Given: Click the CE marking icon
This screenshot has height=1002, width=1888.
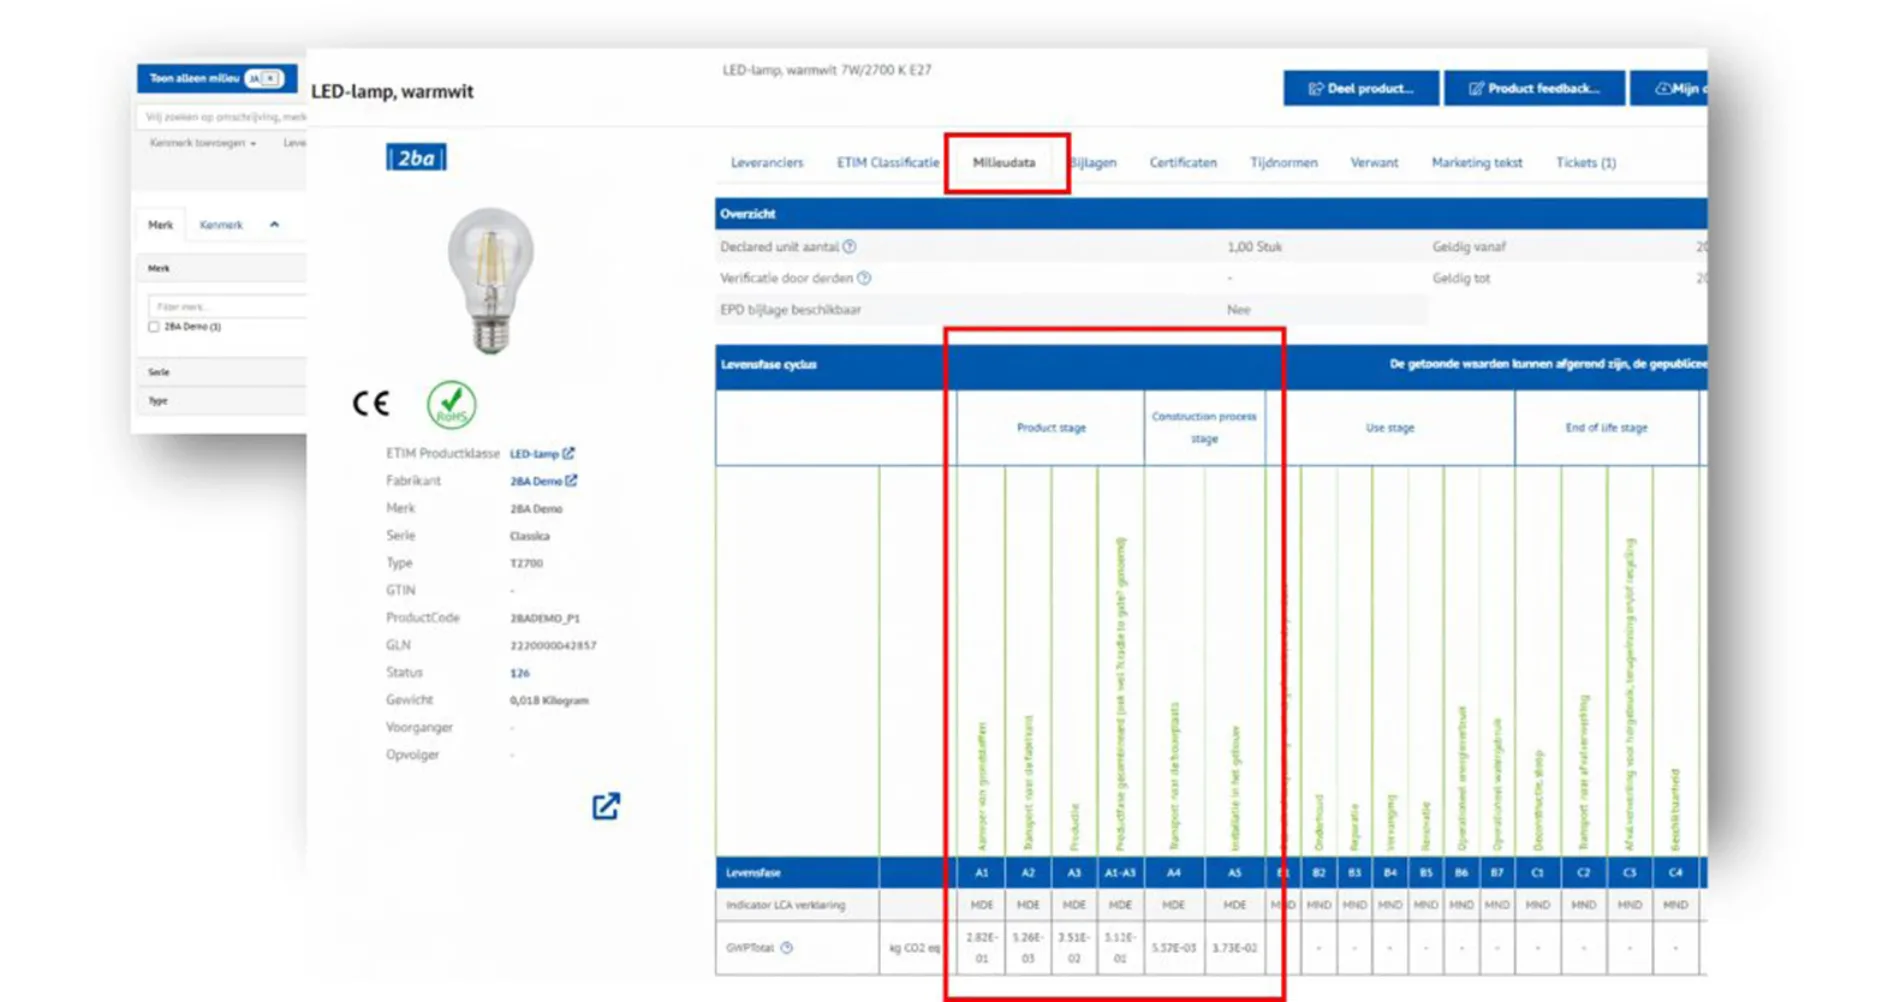Looking at the screenshot, I should coord(371,404).
